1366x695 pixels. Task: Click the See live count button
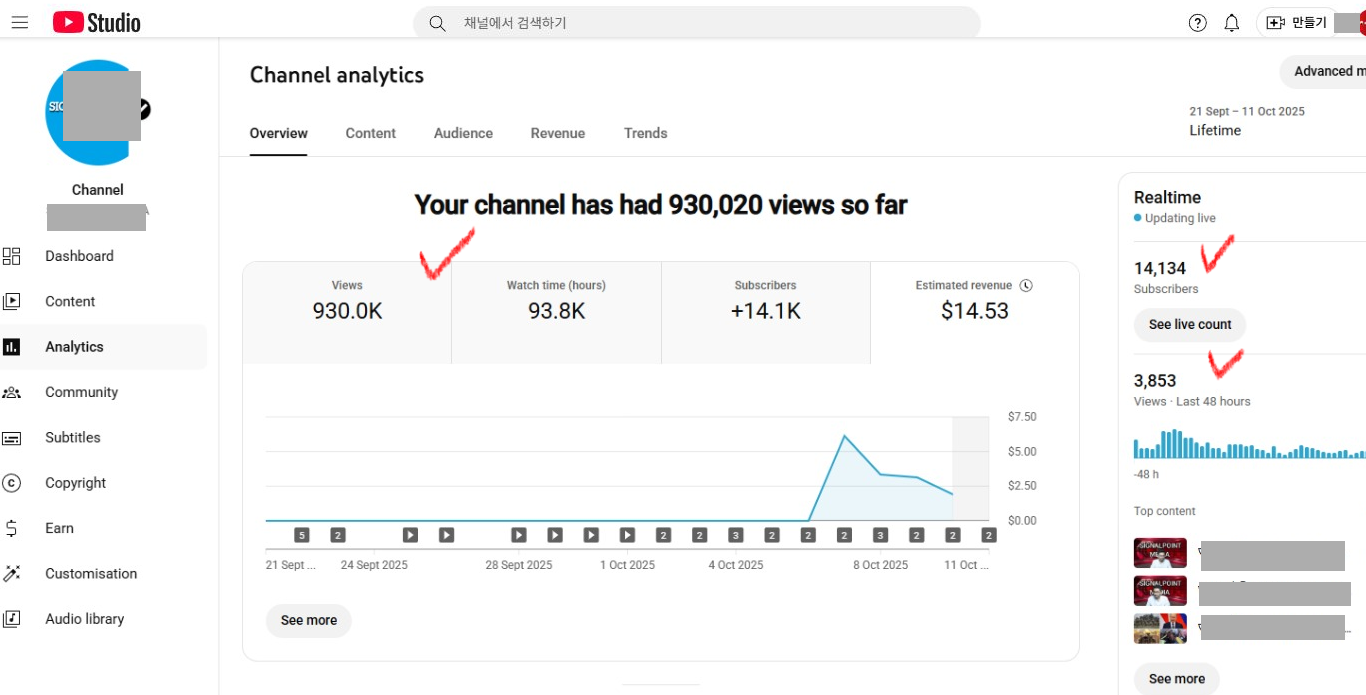point(1189,325)
